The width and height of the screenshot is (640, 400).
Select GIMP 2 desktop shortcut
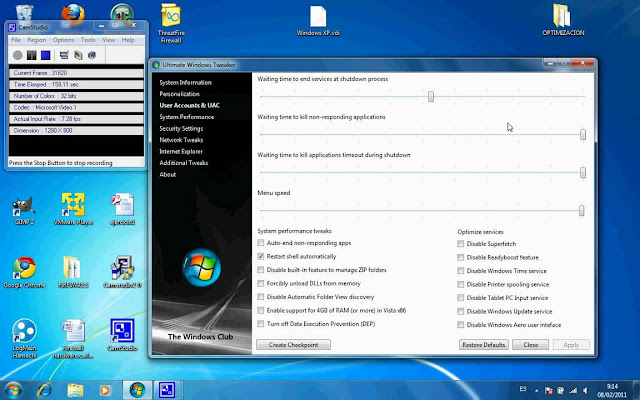tap(24, 211)
